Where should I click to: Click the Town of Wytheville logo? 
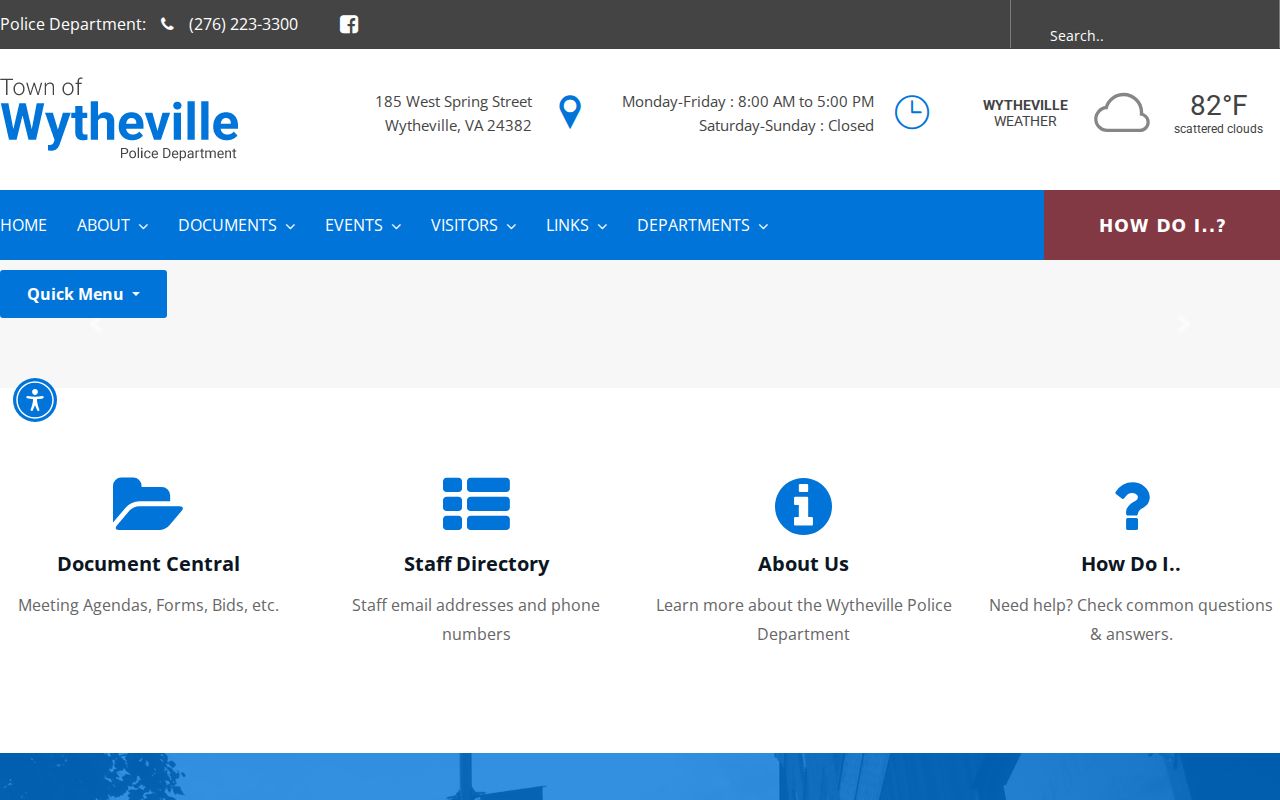(119, 118)
